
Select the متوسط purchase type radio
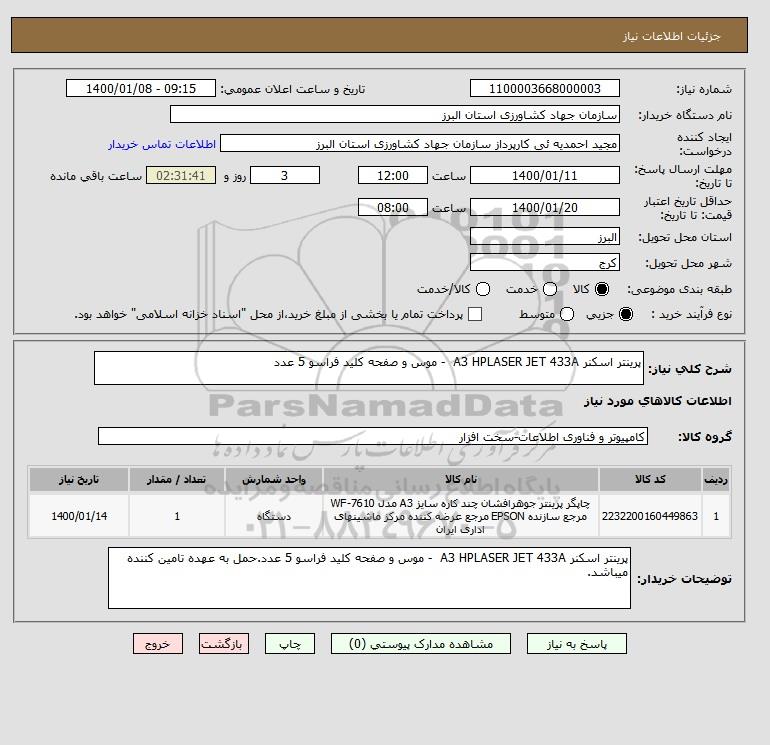pos(567,314)
